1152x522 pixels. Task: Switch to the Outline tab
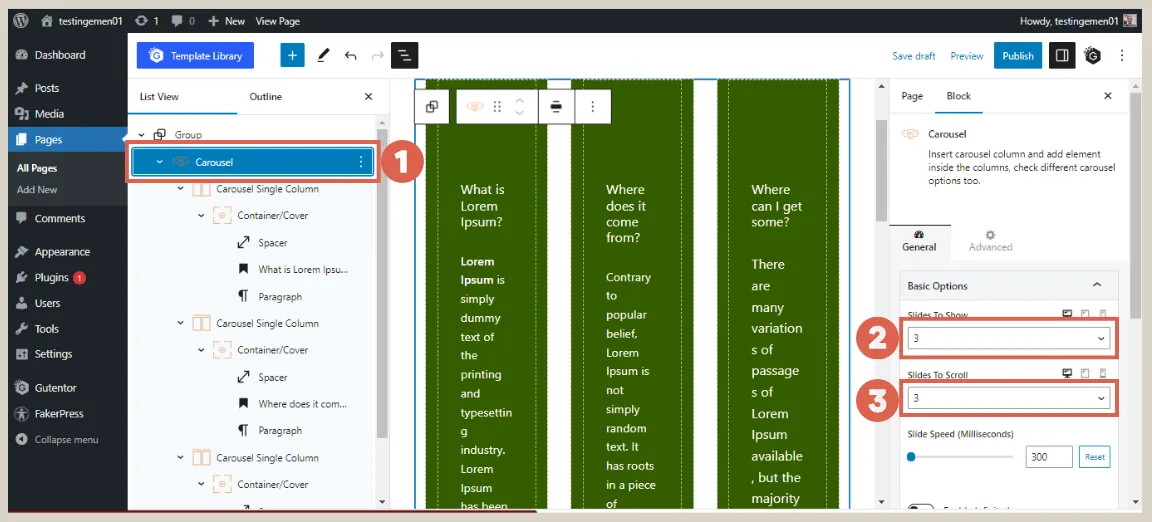[266, 97]
